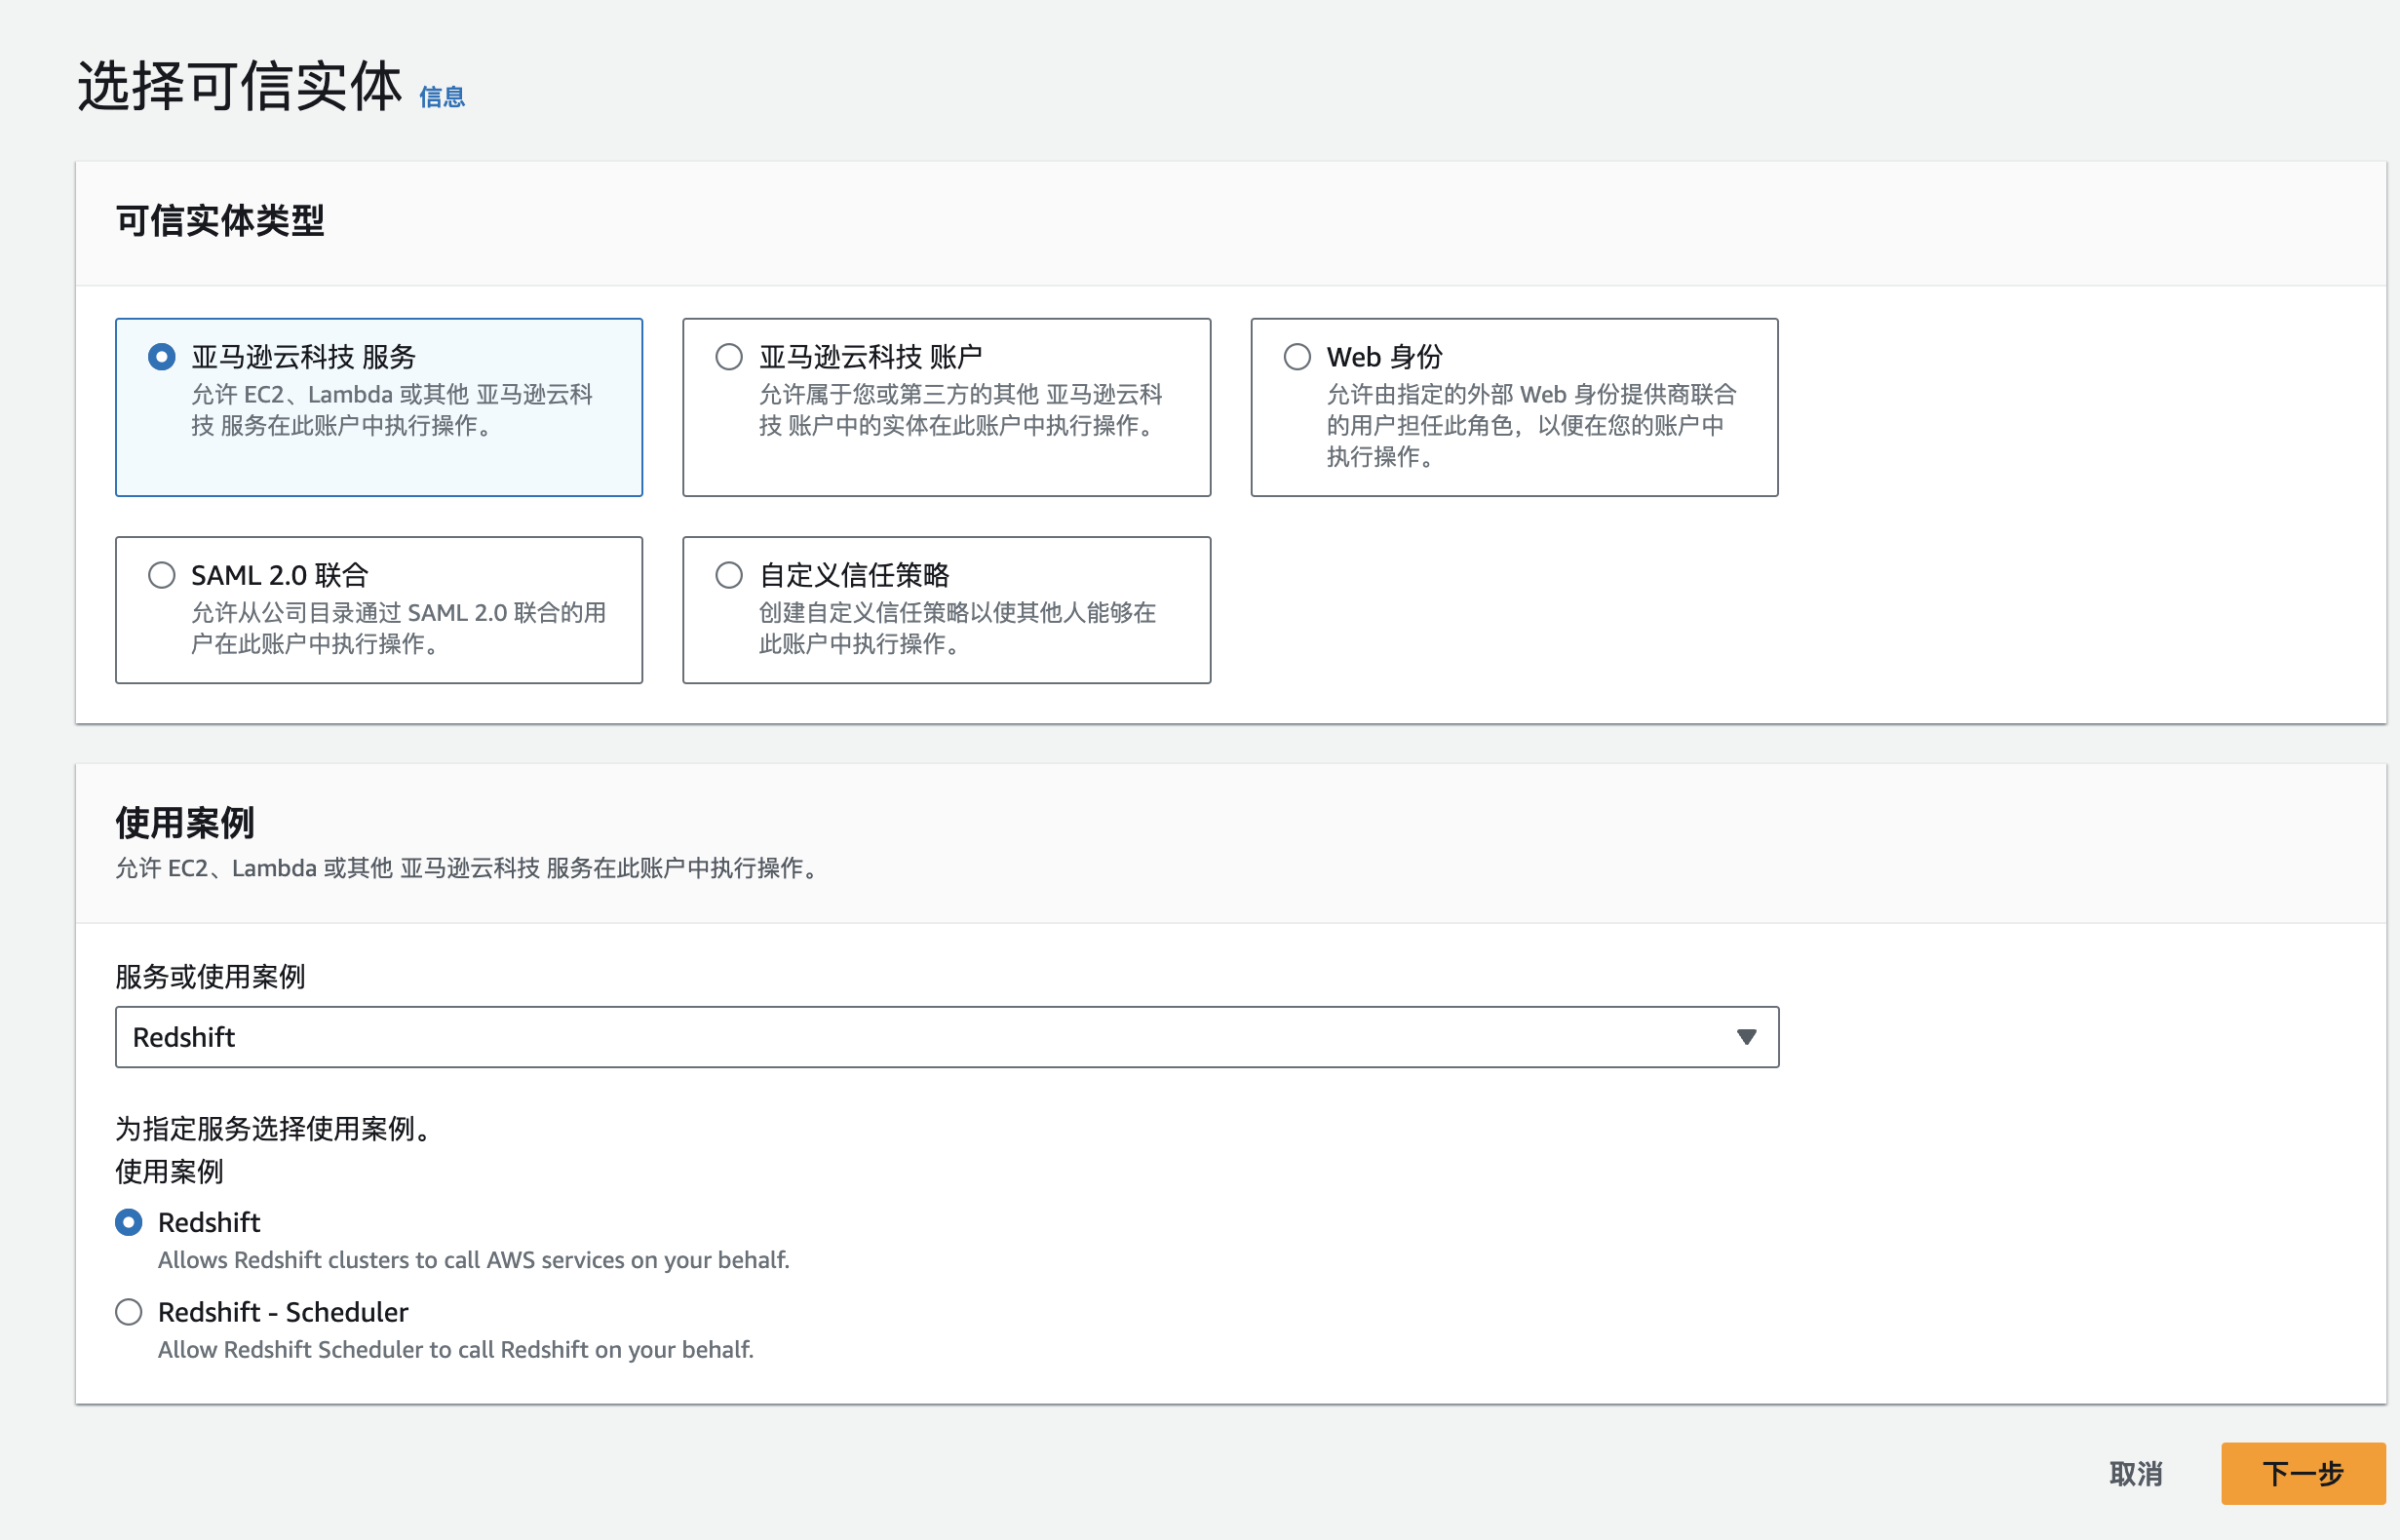Click the Web 身份 card description text

(1532, 425)
